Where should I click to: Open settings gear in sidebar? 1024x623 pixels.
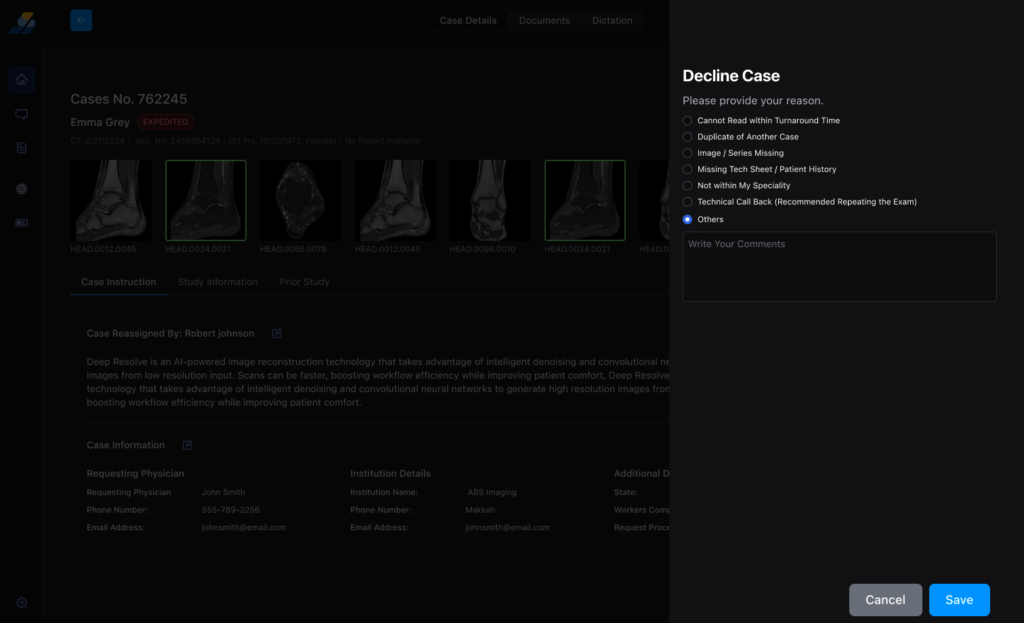point(21,602)
